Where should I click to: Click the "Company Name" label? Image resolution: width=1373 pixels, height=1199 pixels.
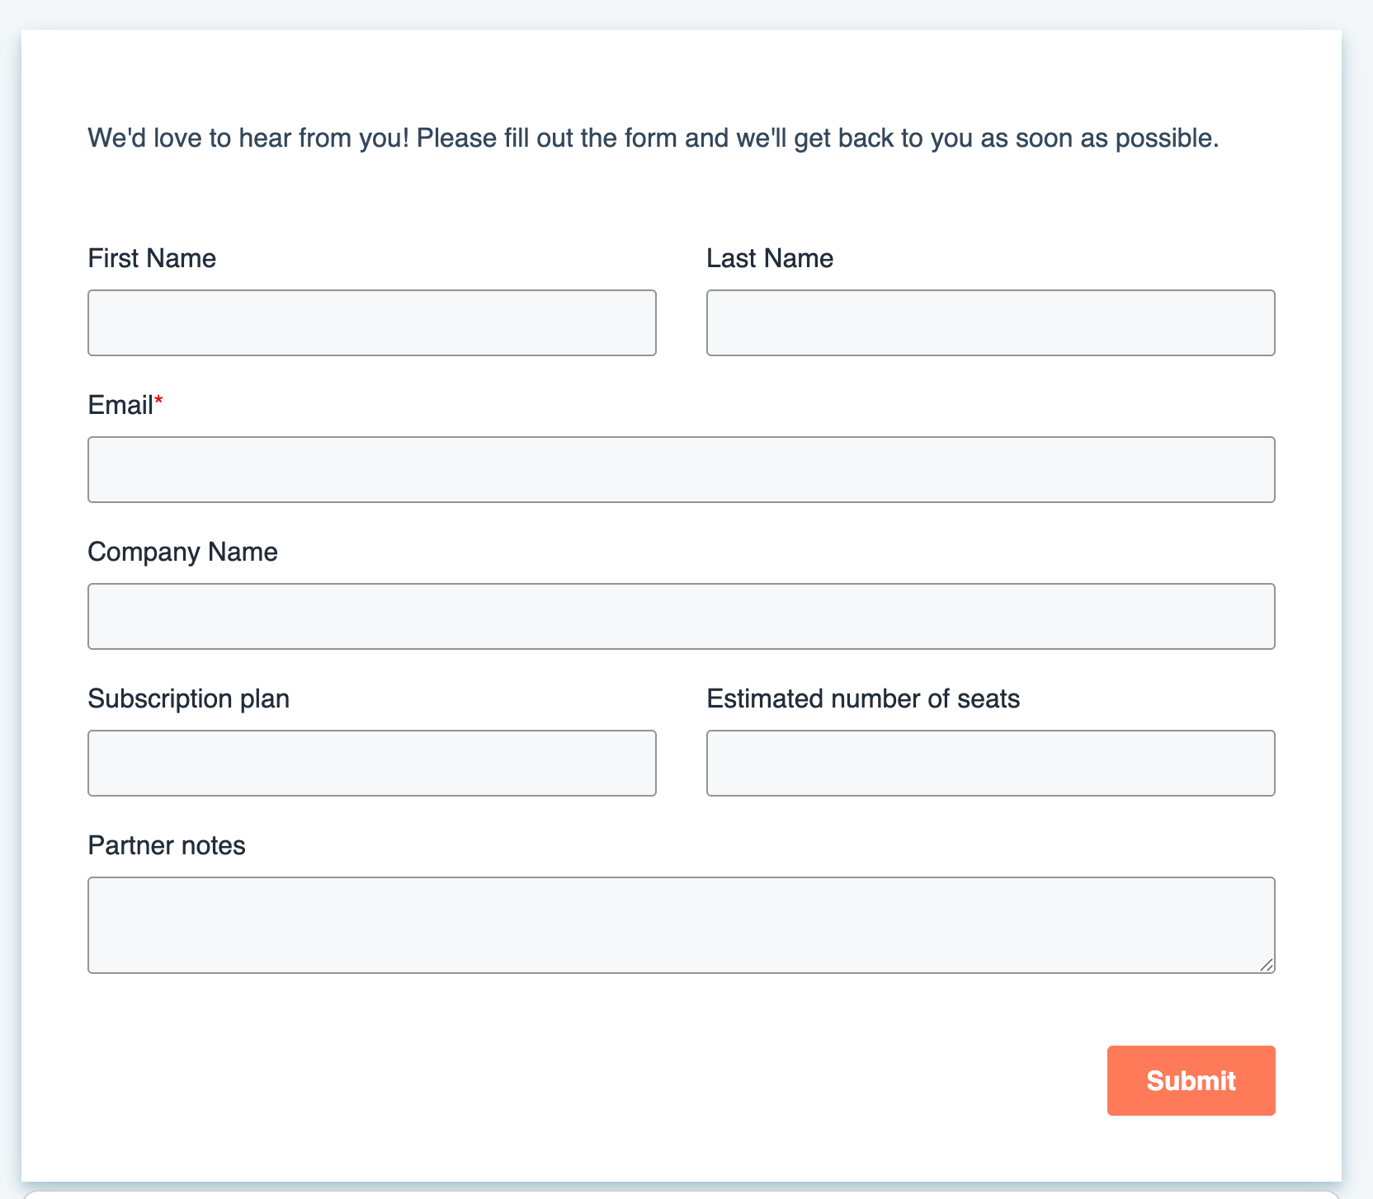pyautogui.click(x=183, y=552)
